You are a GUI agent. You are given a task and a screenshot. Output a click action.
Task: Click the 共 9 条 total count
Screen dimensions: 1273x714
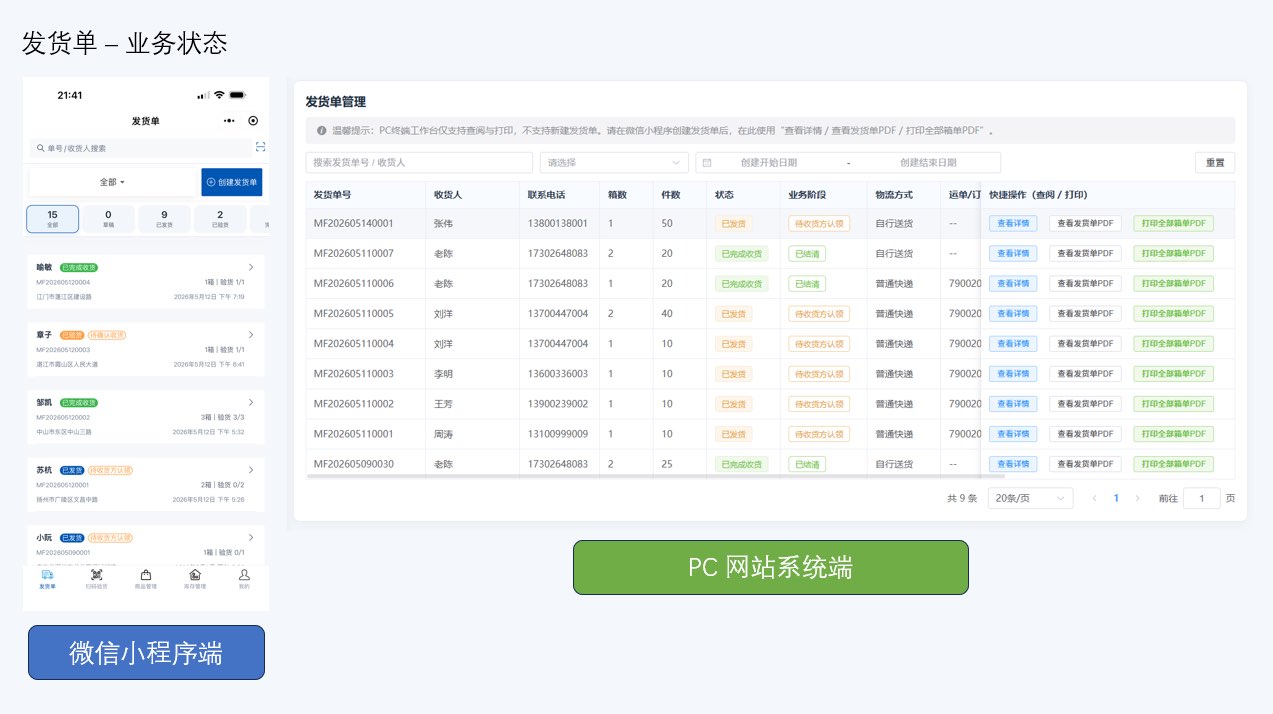962,498
